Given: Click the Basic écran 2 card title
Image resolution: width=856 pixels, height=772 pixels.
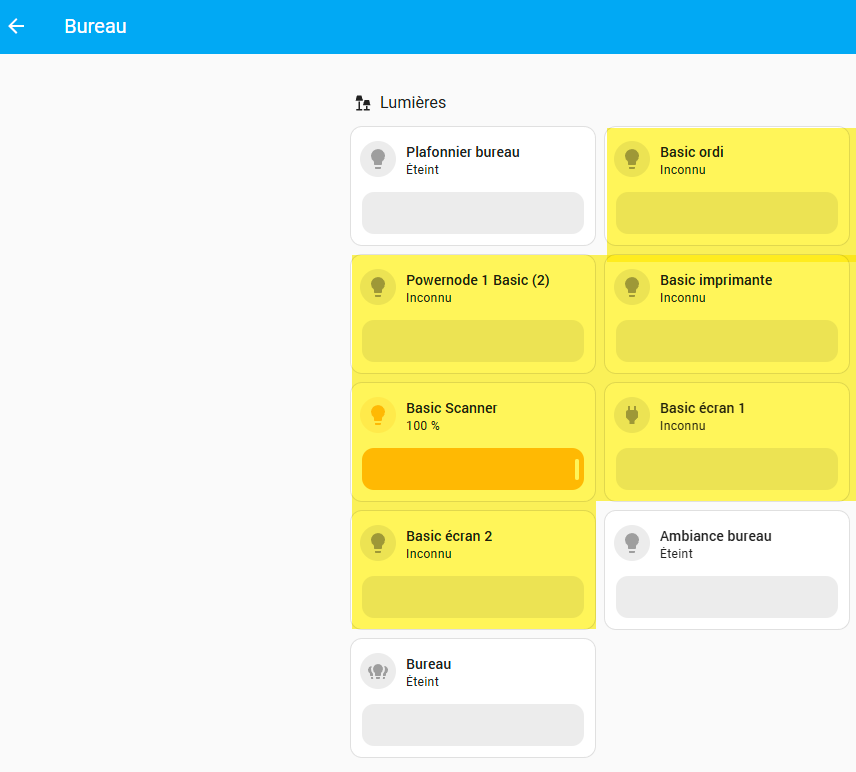Looking at the screenshot, I should 449,536.
